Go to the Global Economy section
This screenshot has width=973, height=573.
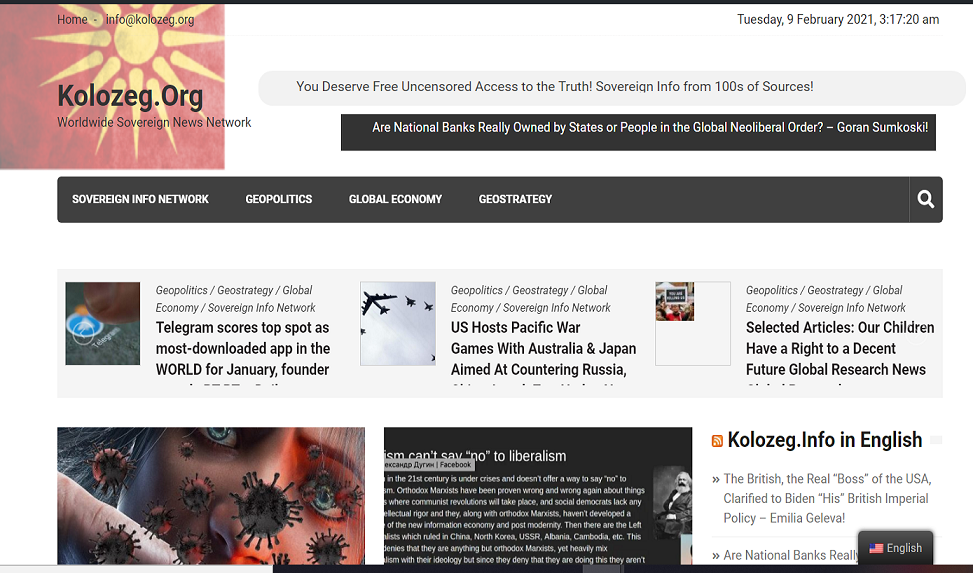pyautogui.click(x=395, y=200)
